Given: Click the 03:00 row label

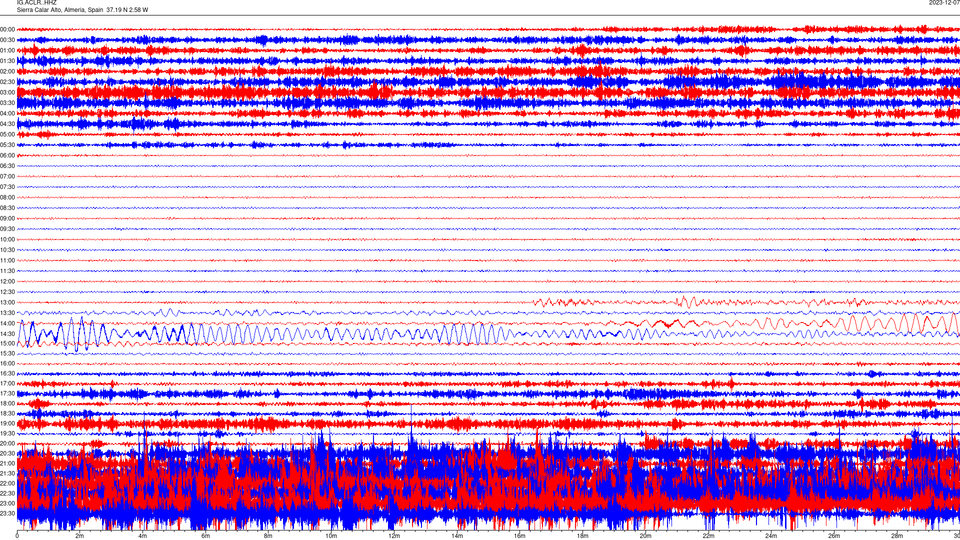Looking at the screenshot, I should coord(7,92).
